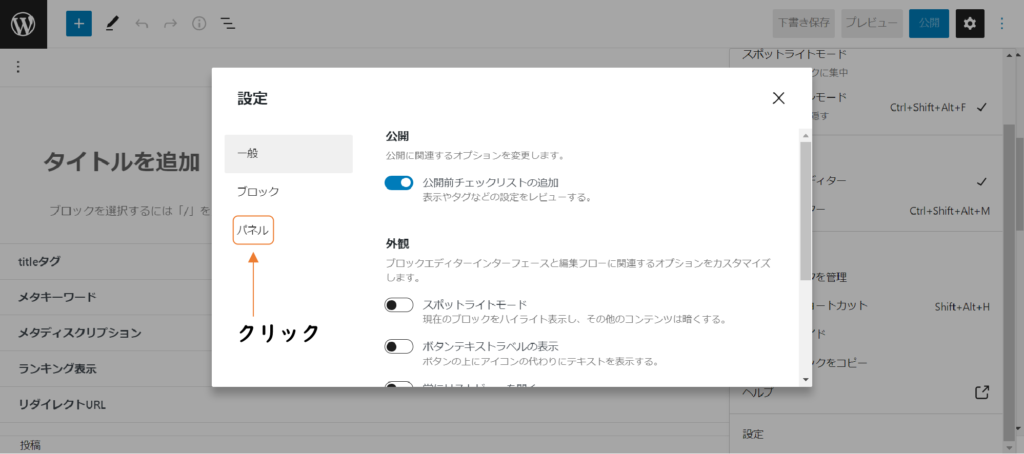Image resolution: width=1024 pixels, height=454 pixels.
Task: Click the external link icon beside ヘルプ
Action: [981, 393]
